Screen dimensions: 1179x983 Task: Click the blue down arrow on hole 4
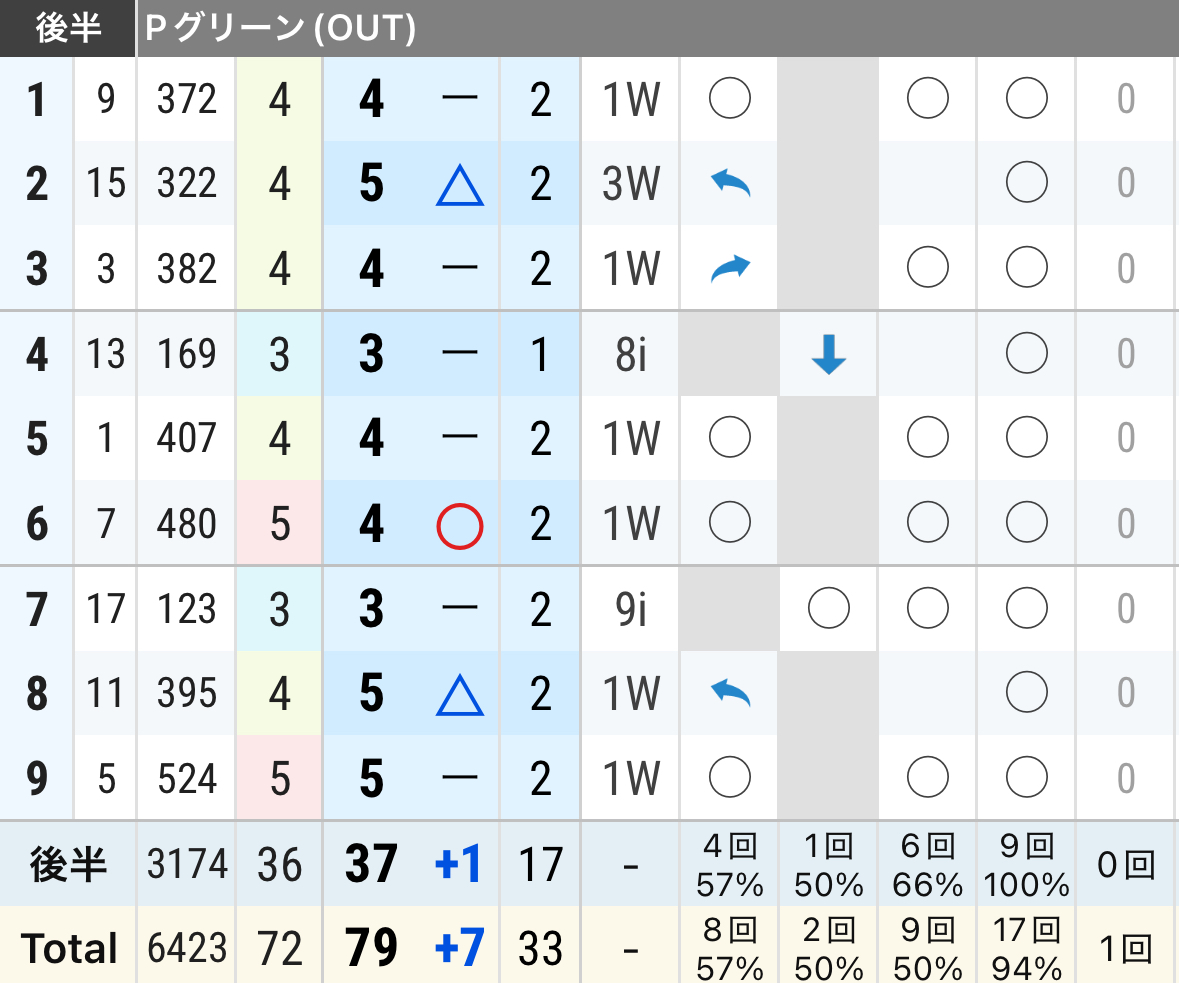(x=829, y=355)
